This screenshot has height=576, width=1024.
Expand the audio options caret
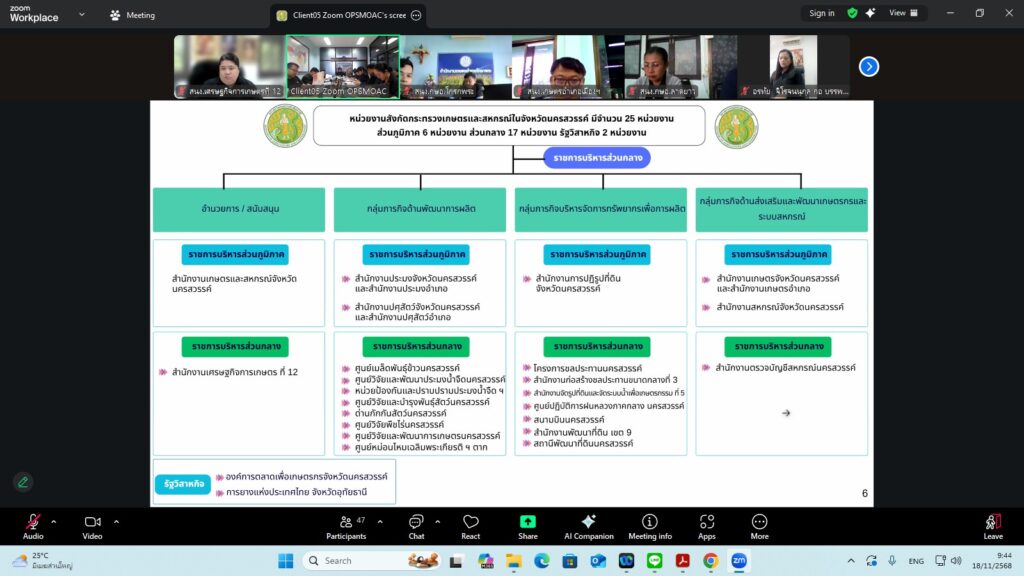click(54, 521)
